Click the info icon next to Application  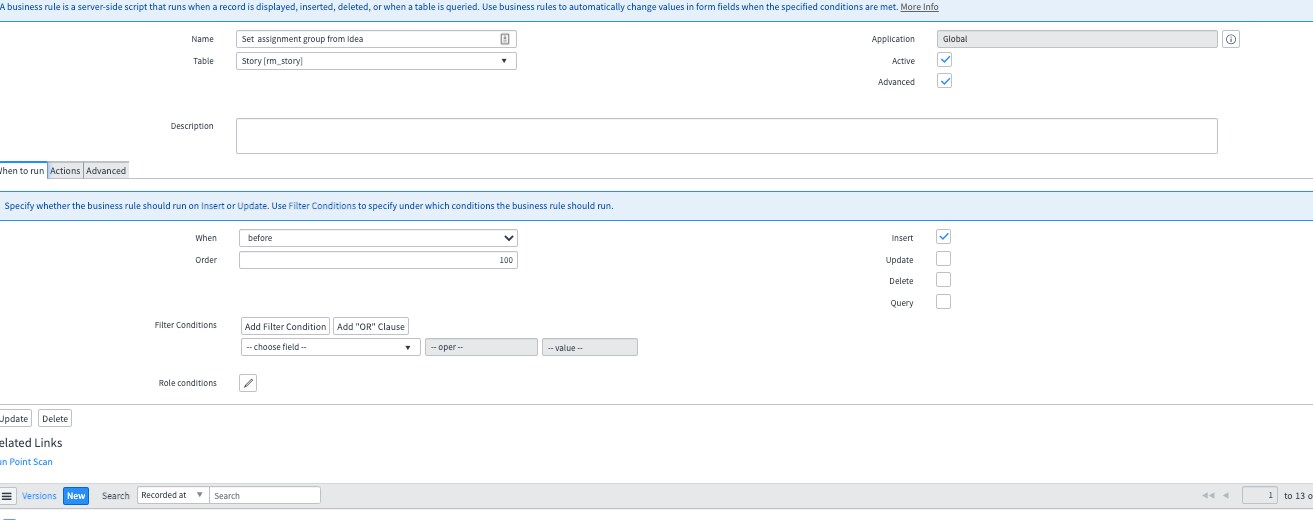pos(1231,39)
